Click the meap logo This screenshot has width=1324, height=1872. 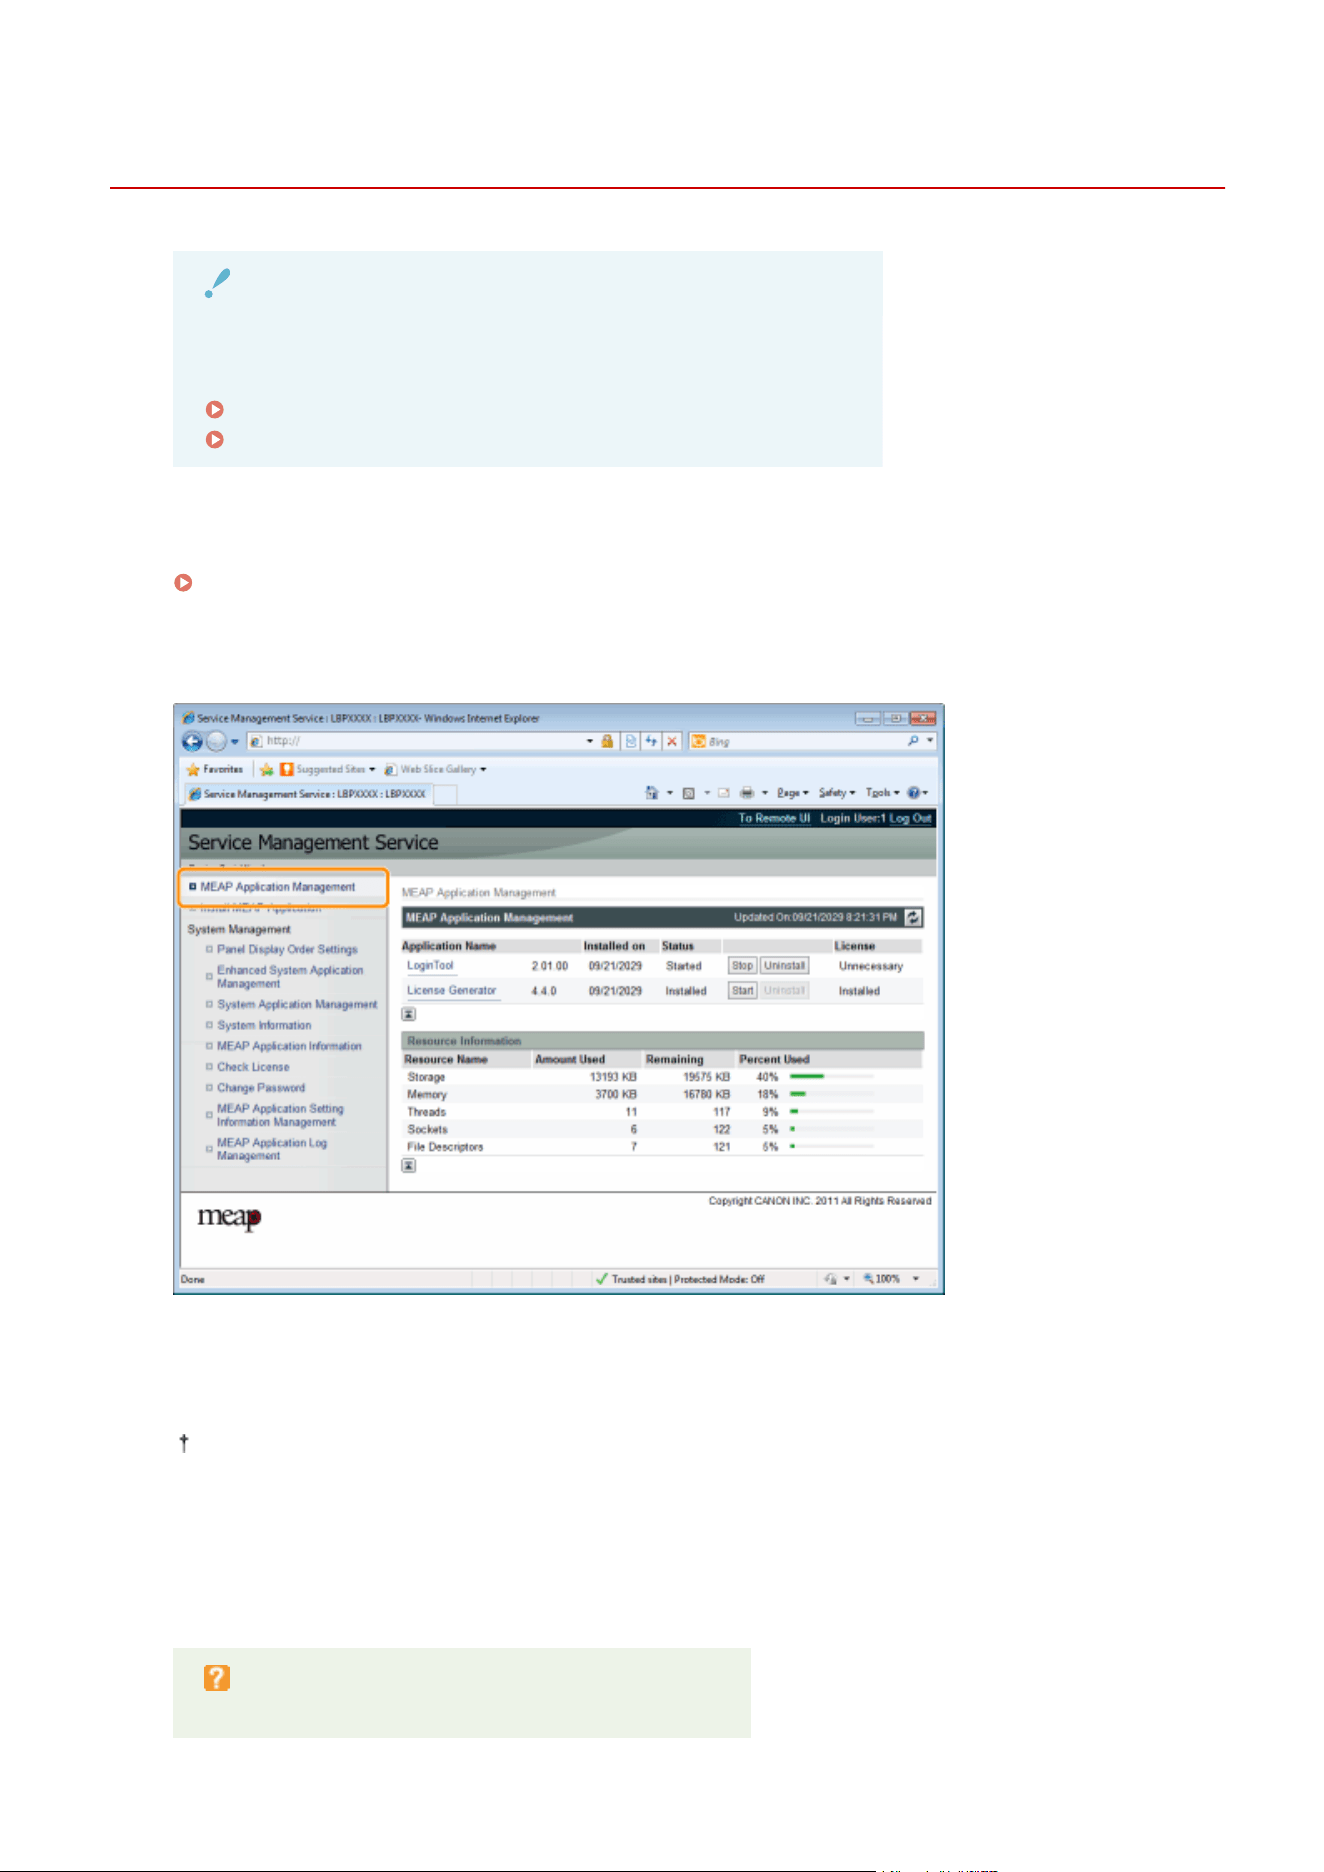pos(229,1218)
